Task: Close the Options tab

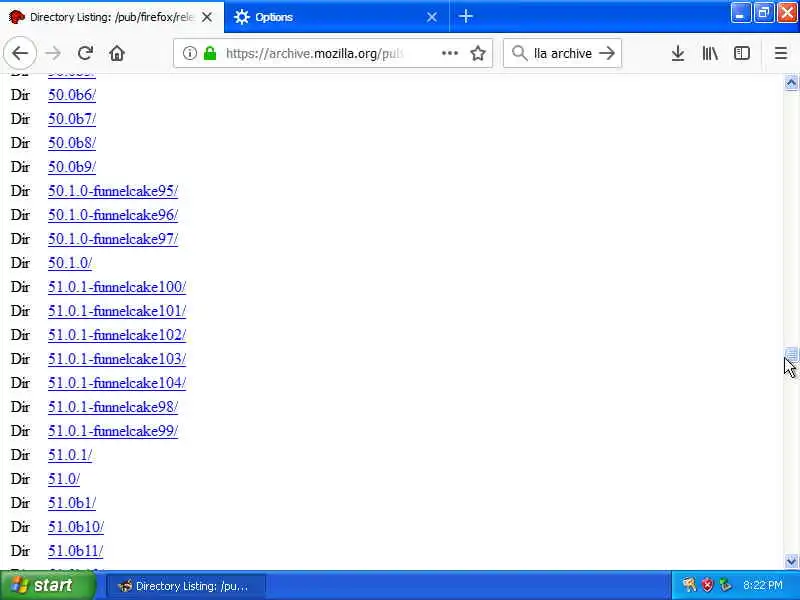Action: click(x=432, y=17)
